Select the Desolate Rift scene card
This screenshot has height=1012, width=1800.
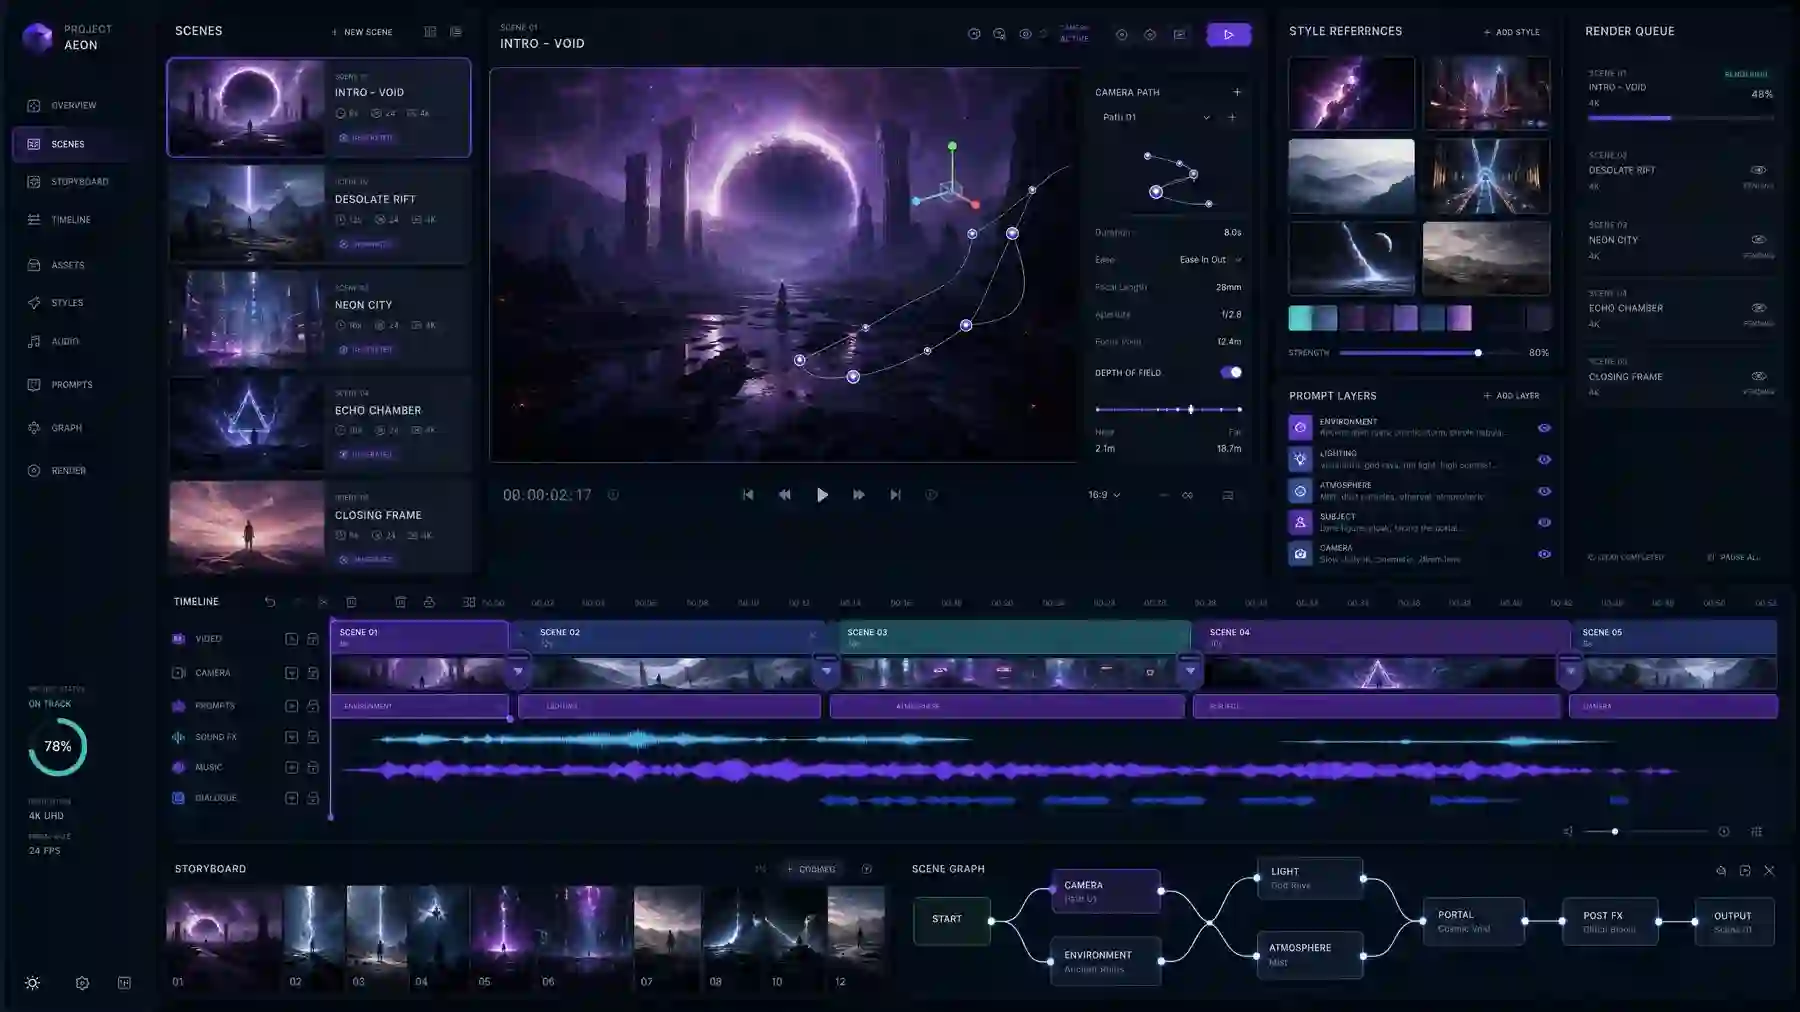319,213
